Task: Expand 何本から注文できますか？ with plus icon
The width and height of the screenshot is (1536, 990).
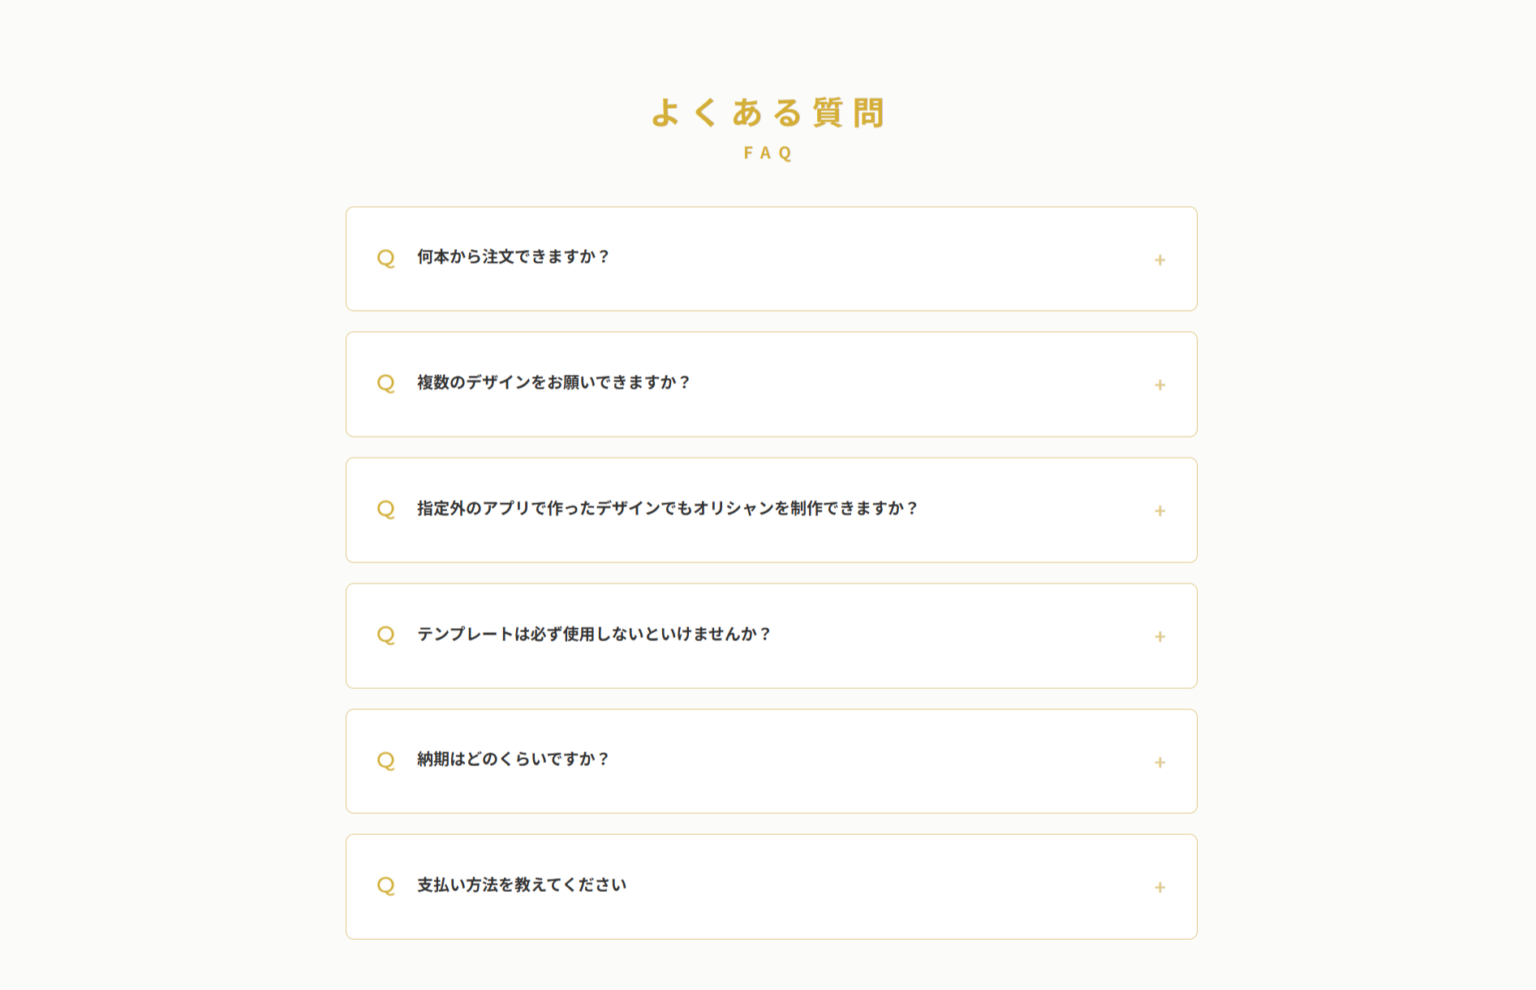Action: coord(1160,260)
